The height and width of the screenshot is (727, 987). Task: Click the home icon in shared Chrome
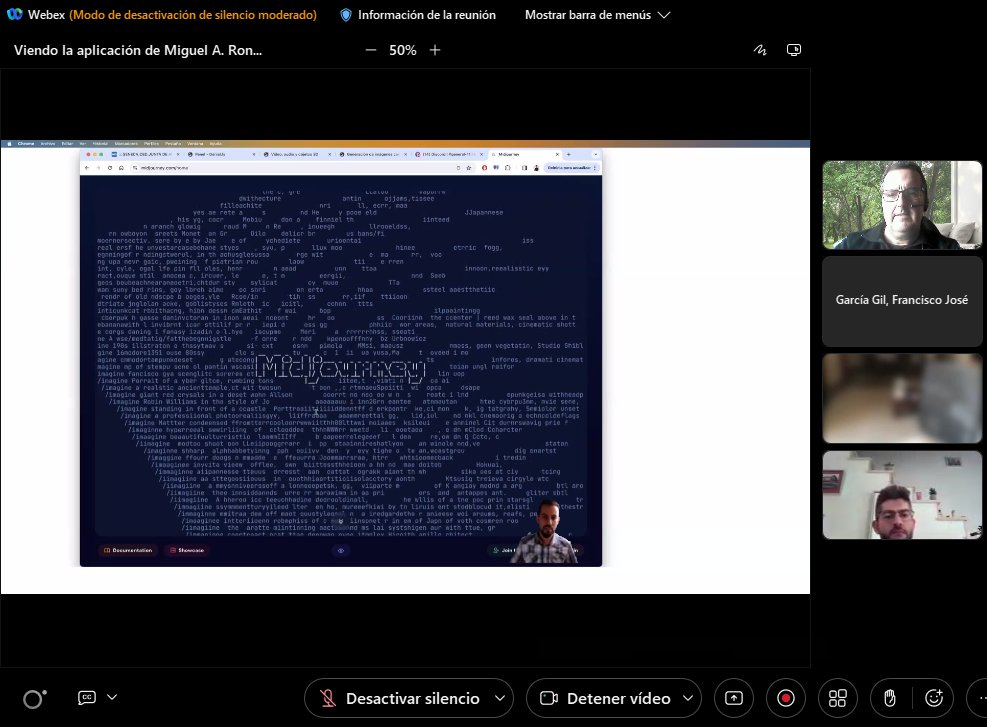point(121,168)
